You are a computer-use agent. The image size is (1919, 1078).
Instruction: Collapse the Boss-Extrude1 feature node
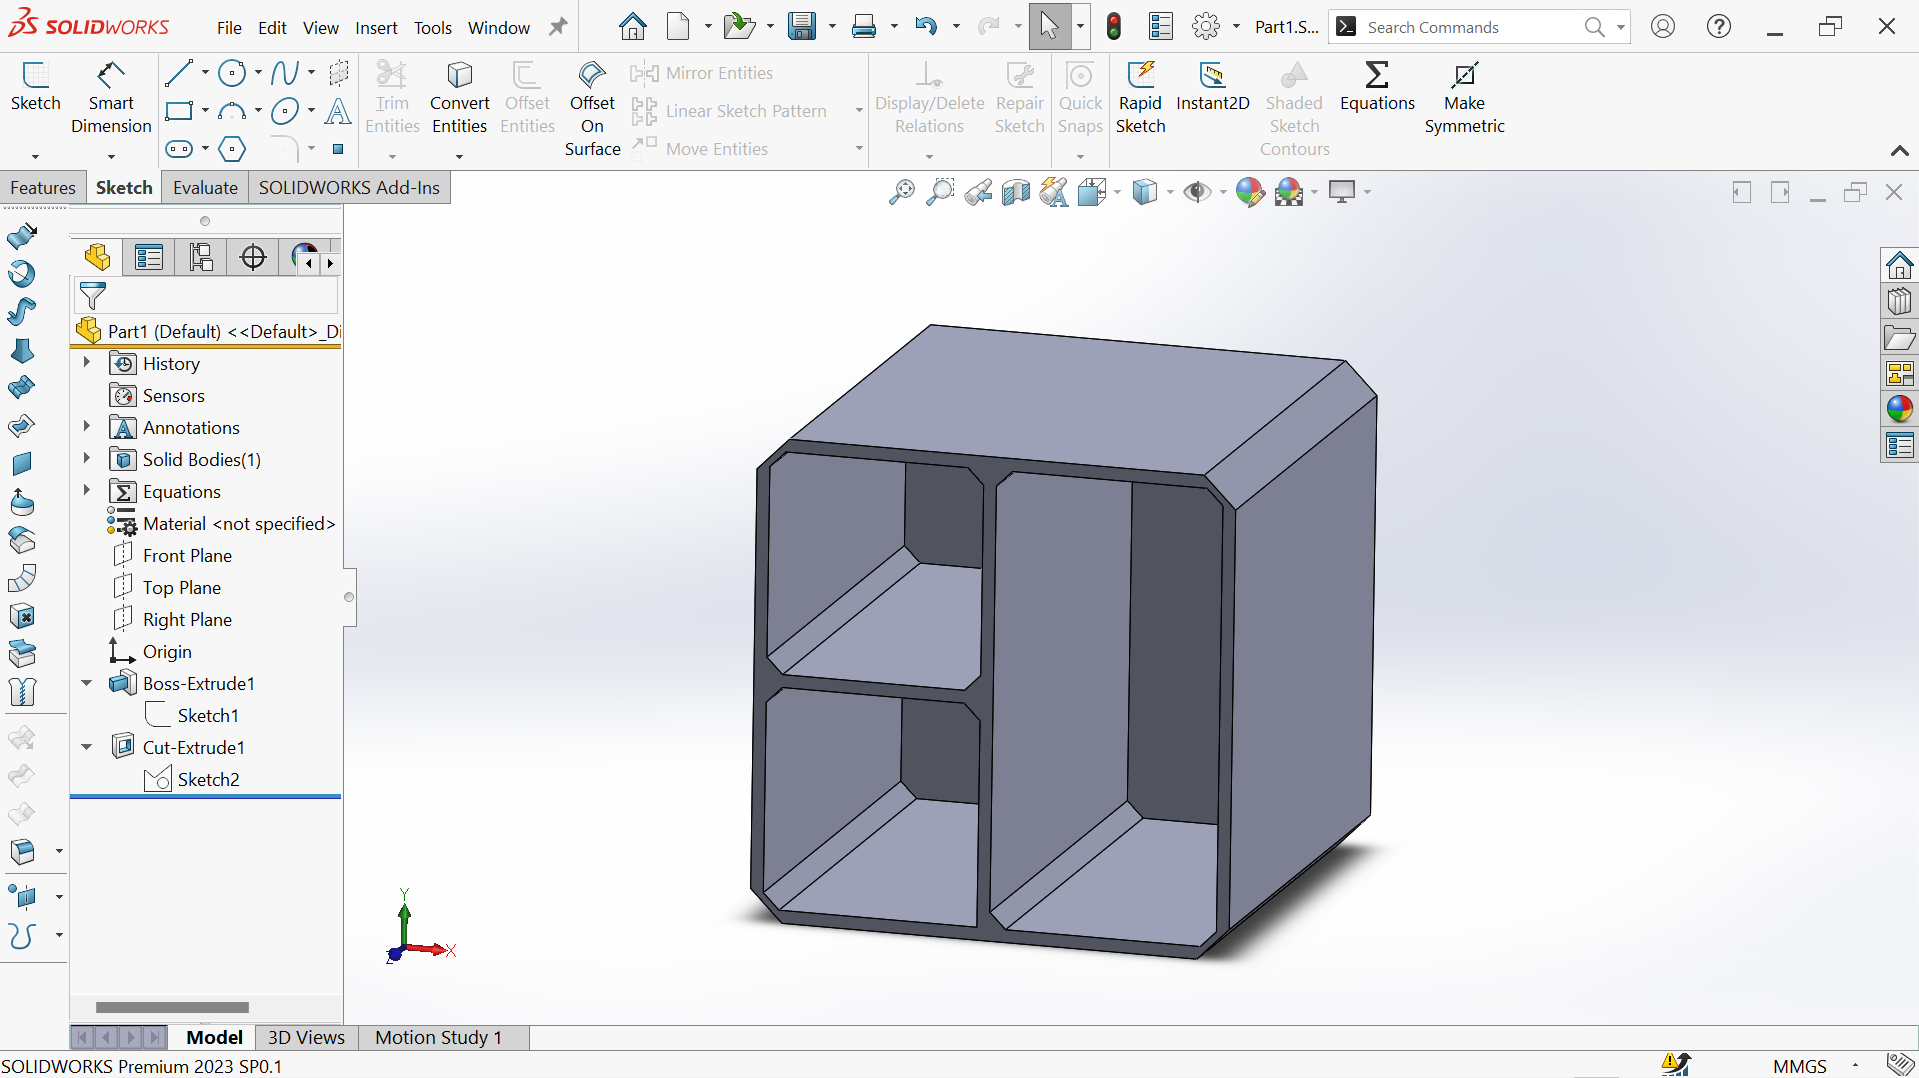87,683
